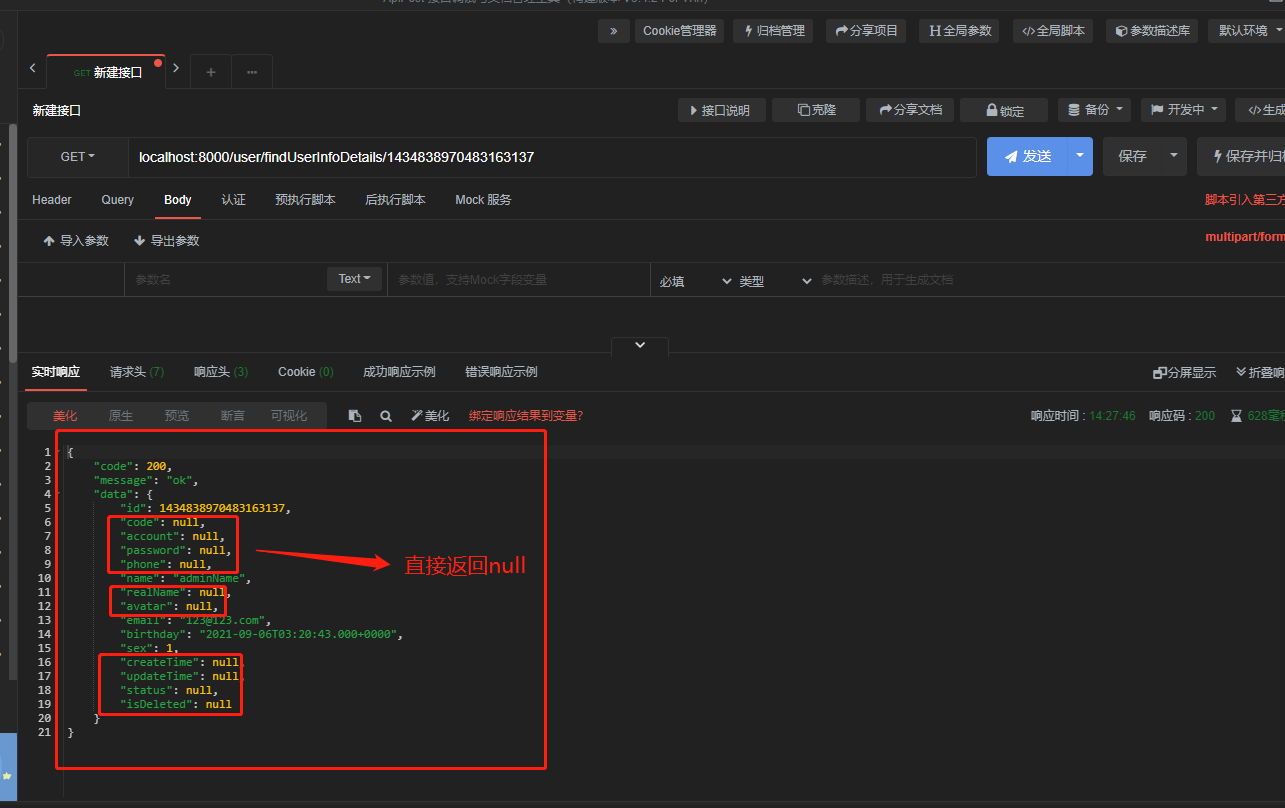Select the GET 新建接口 tab
This screenshot has width=1285, height=808.
pyautogui.click(x=107, y=72)
